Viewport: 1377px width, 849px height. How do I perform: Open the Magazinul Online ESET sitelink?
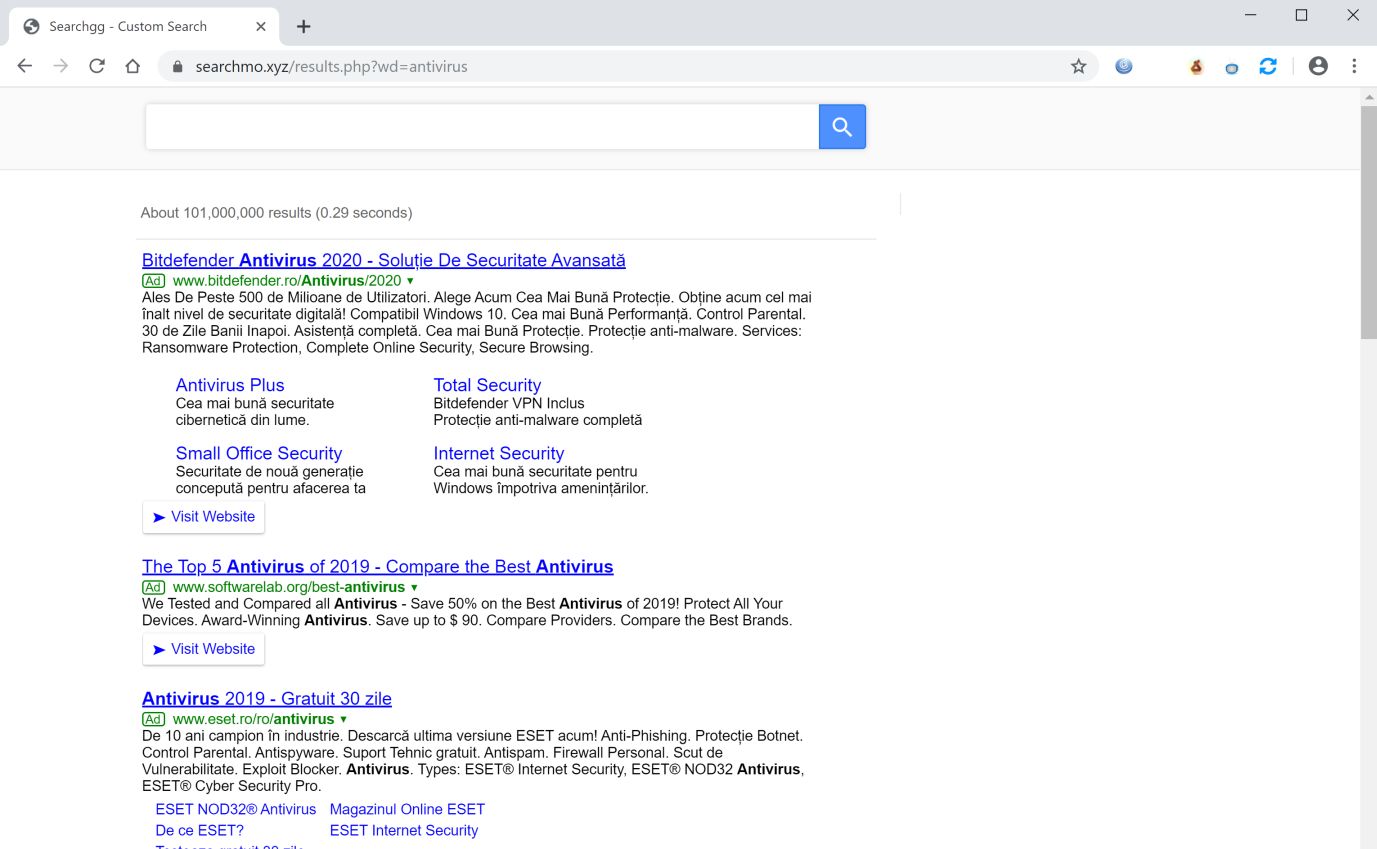407,809
